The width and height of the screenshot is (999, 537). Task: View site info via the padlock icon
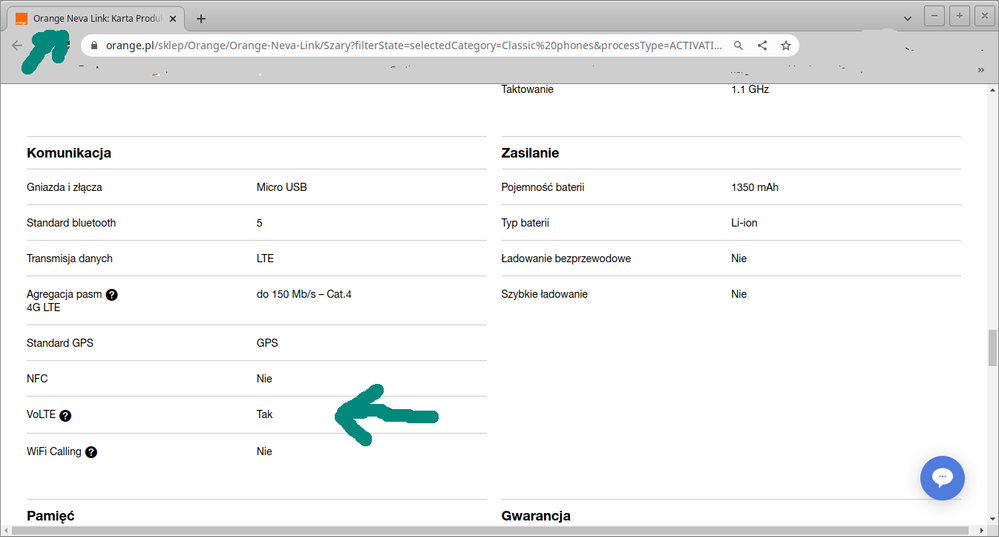click(x=92, y=46)
